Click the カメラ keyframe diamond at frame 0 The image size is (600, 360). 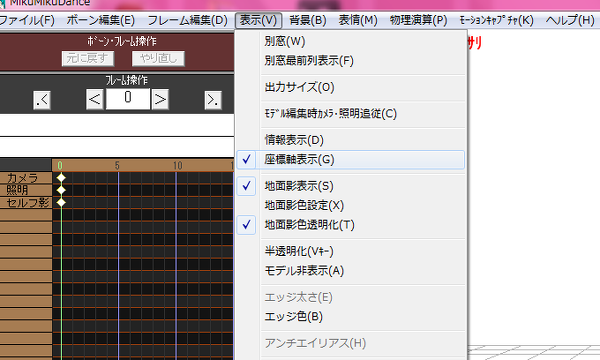61,178
